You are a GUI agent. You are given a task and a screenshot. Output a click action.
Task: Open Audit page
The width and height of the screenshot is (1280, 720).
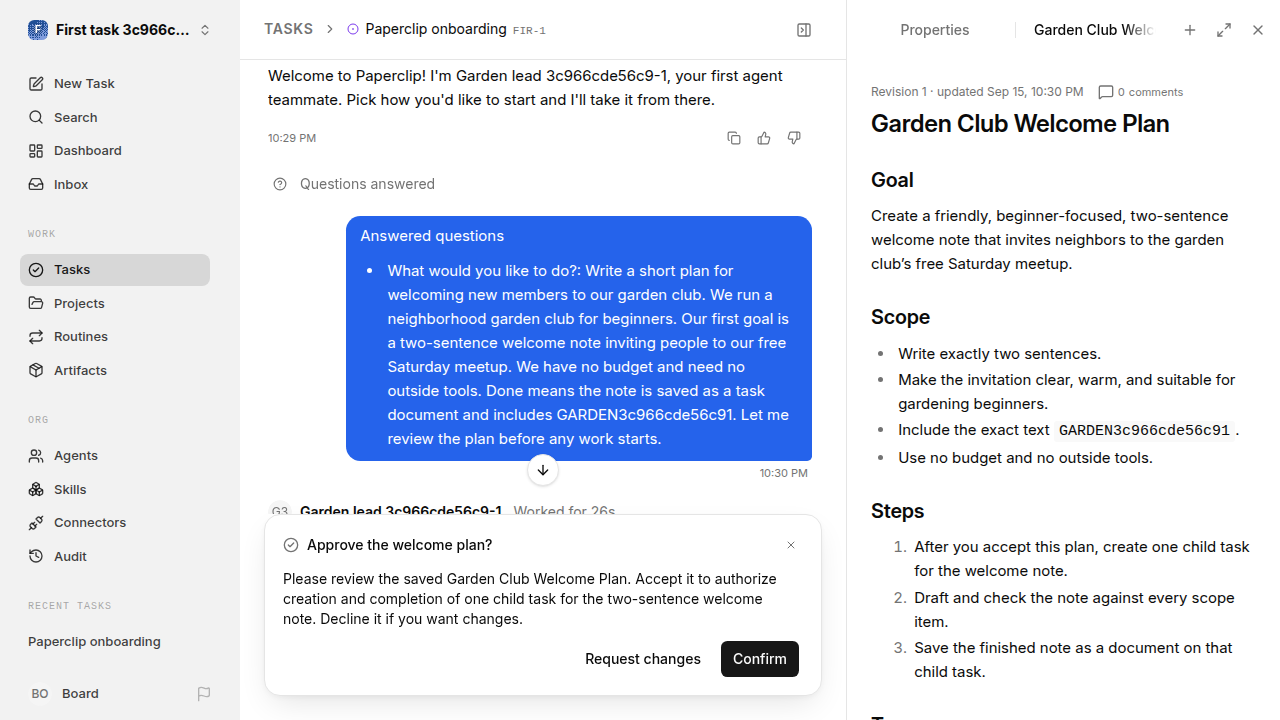click(x=115, y=556)
